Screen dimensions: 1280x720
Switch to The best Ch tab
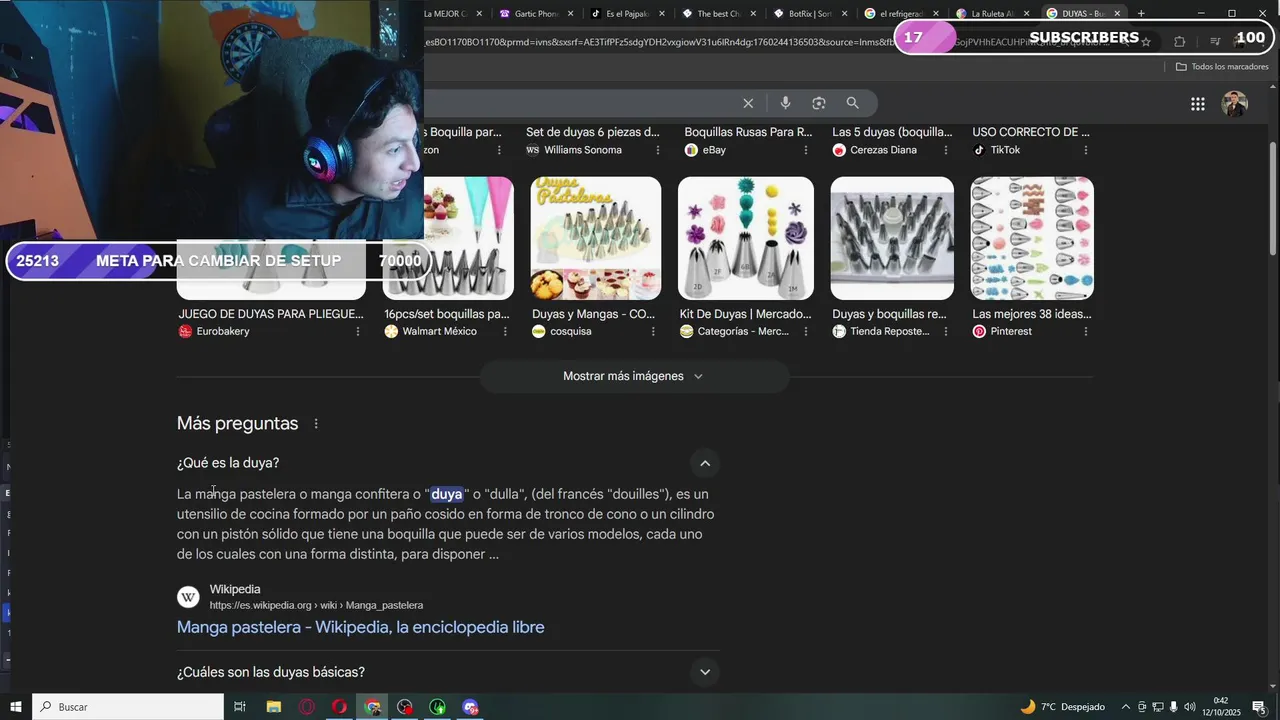pyautogui.click(x=718, y=13)
